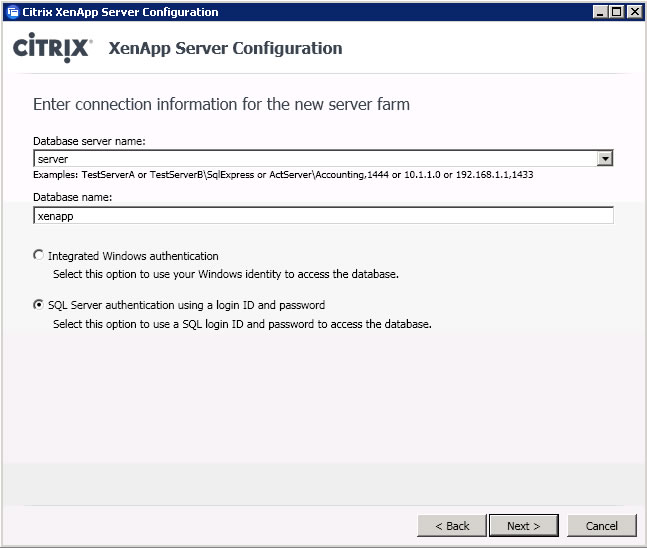Click the Citrix XenApp title bar icon
This screenshot has width=647, height=548.
tap(13, 12)
